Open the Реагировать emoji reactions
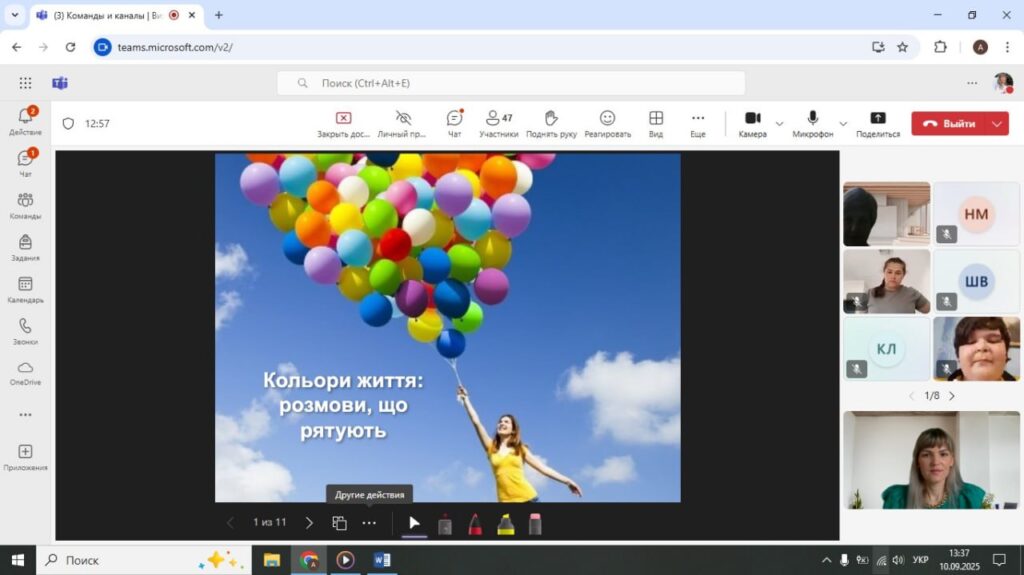This screenshot has width=1024, height=575. [x=607, y=118]
